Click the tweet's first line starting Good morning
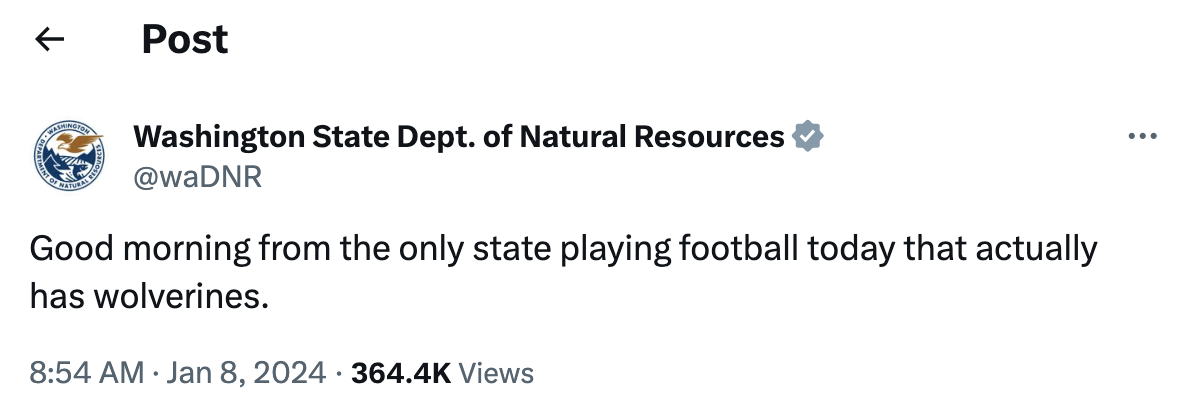This screenshot has width=1188, height=420. point(564,249)
